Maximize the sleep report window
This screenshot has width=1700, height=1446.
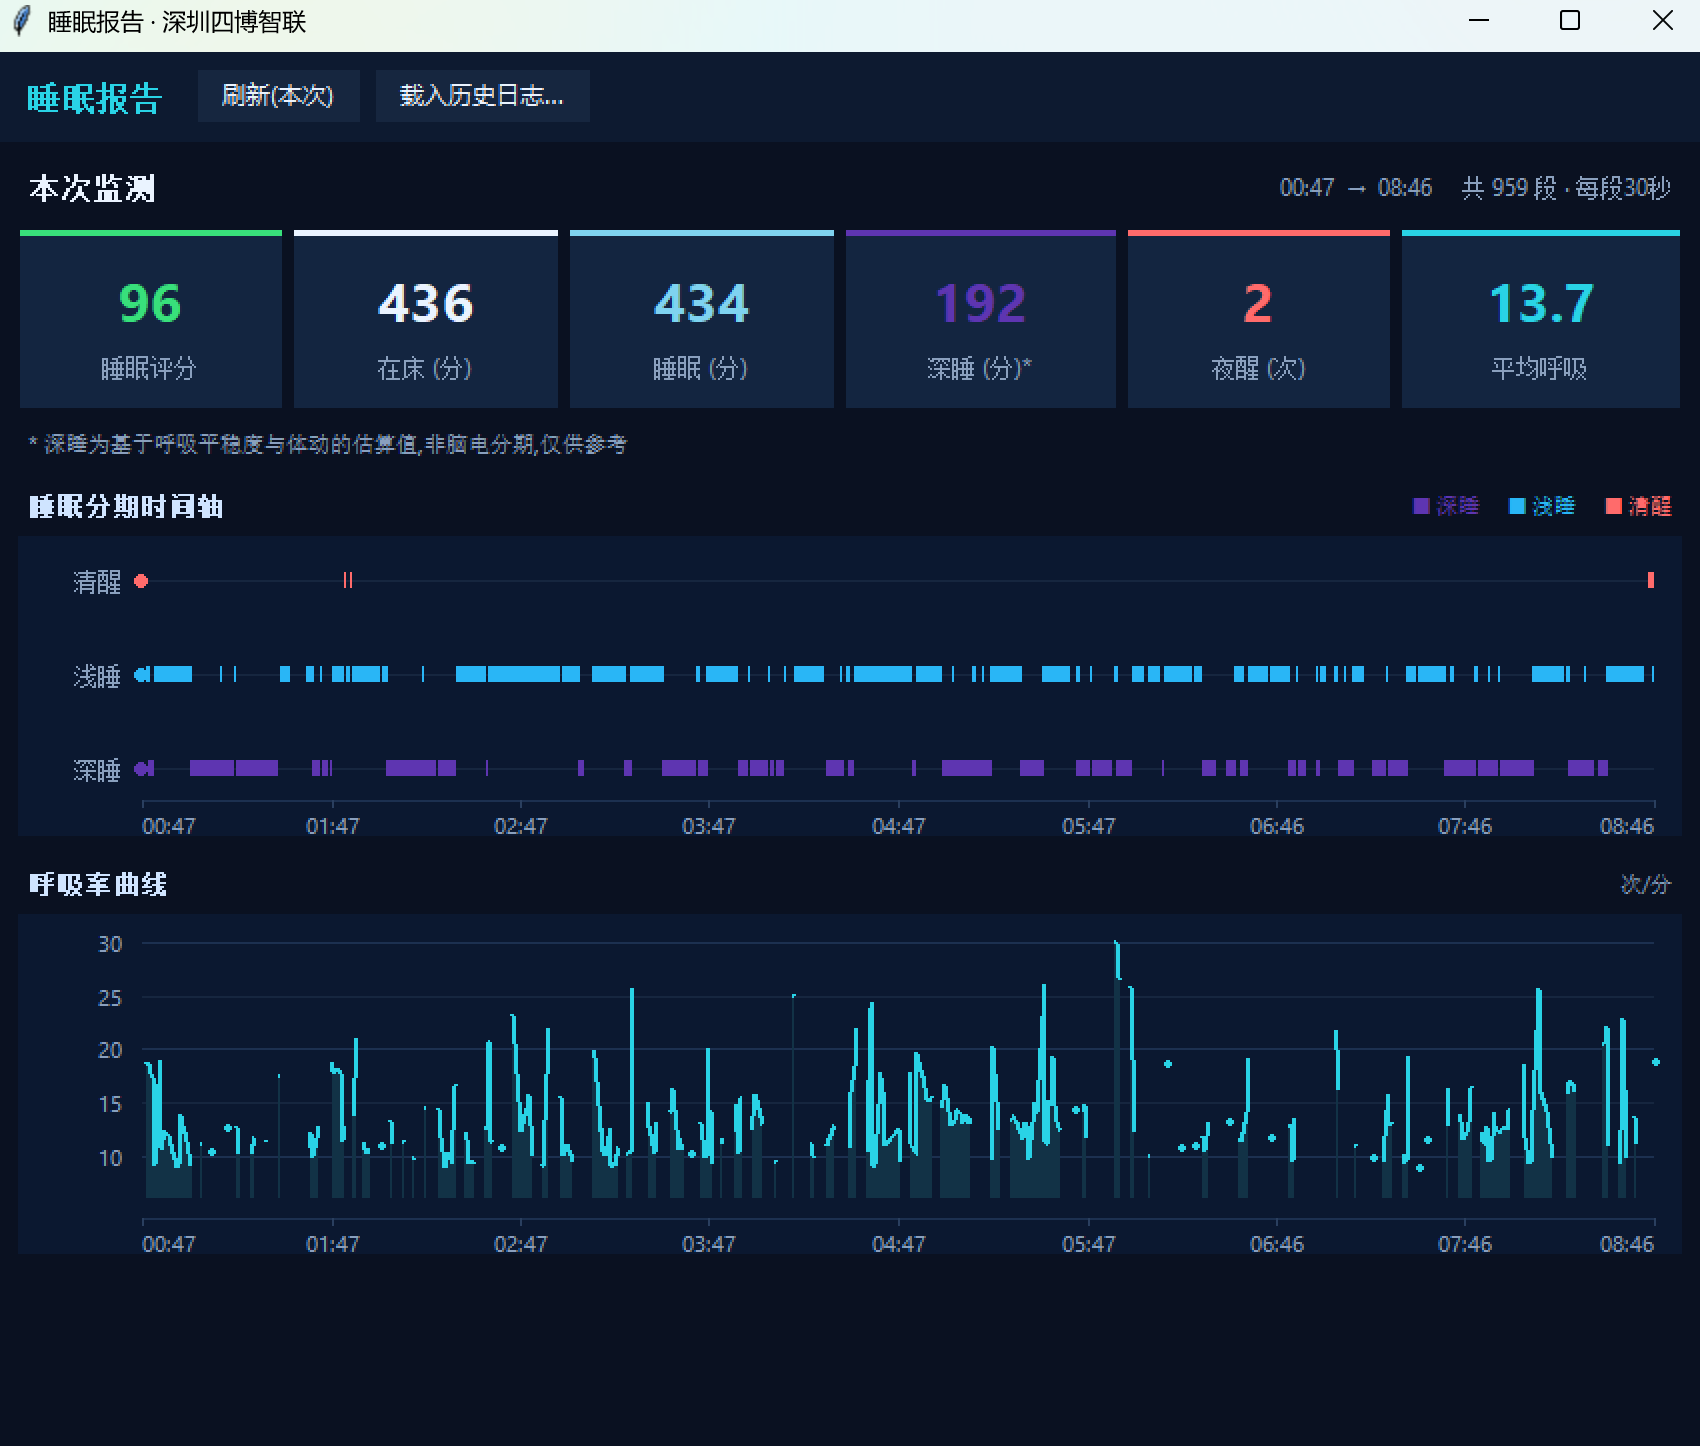click(1570, 21)
